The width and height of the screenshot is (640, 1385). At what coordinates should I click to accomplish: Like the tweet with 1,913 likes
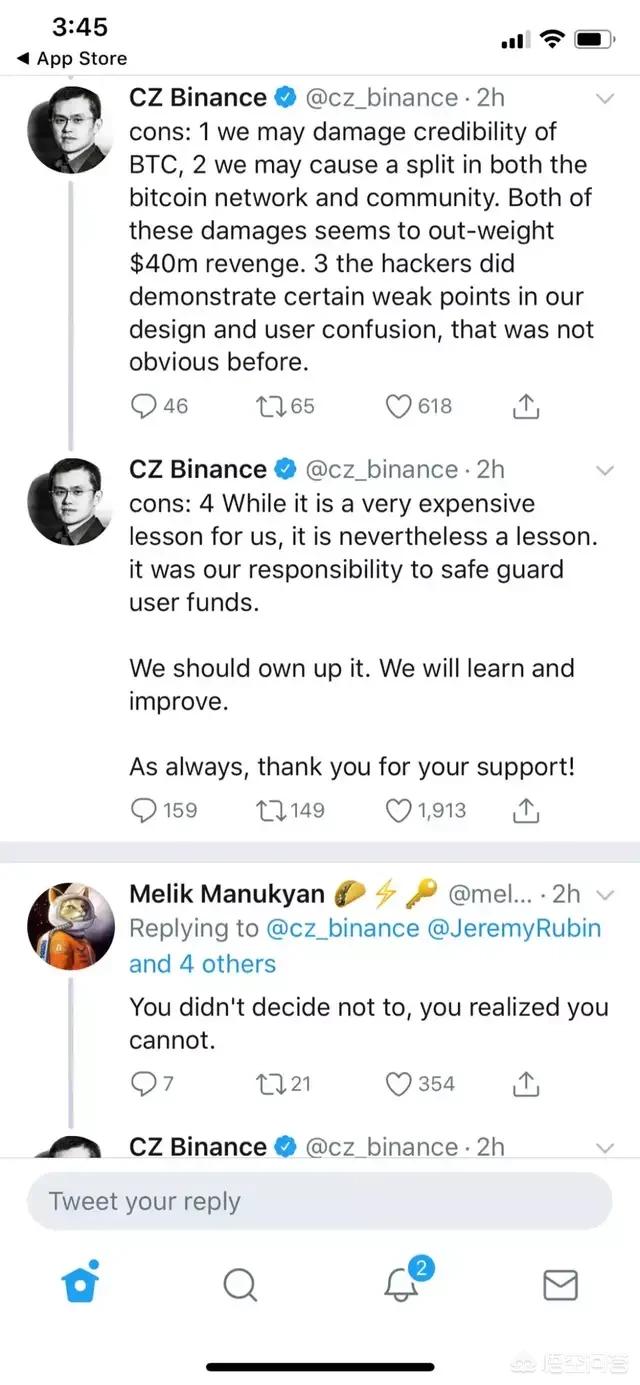pyautogui.click(x=400, y=810)
